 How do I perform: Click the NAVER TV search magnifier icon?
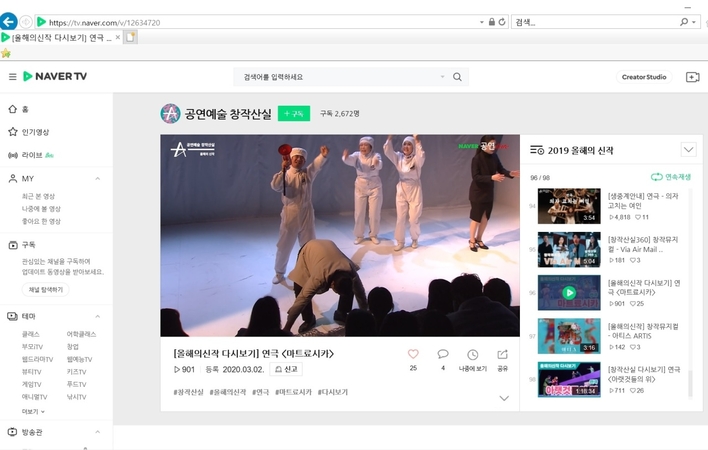coord(457,77)
